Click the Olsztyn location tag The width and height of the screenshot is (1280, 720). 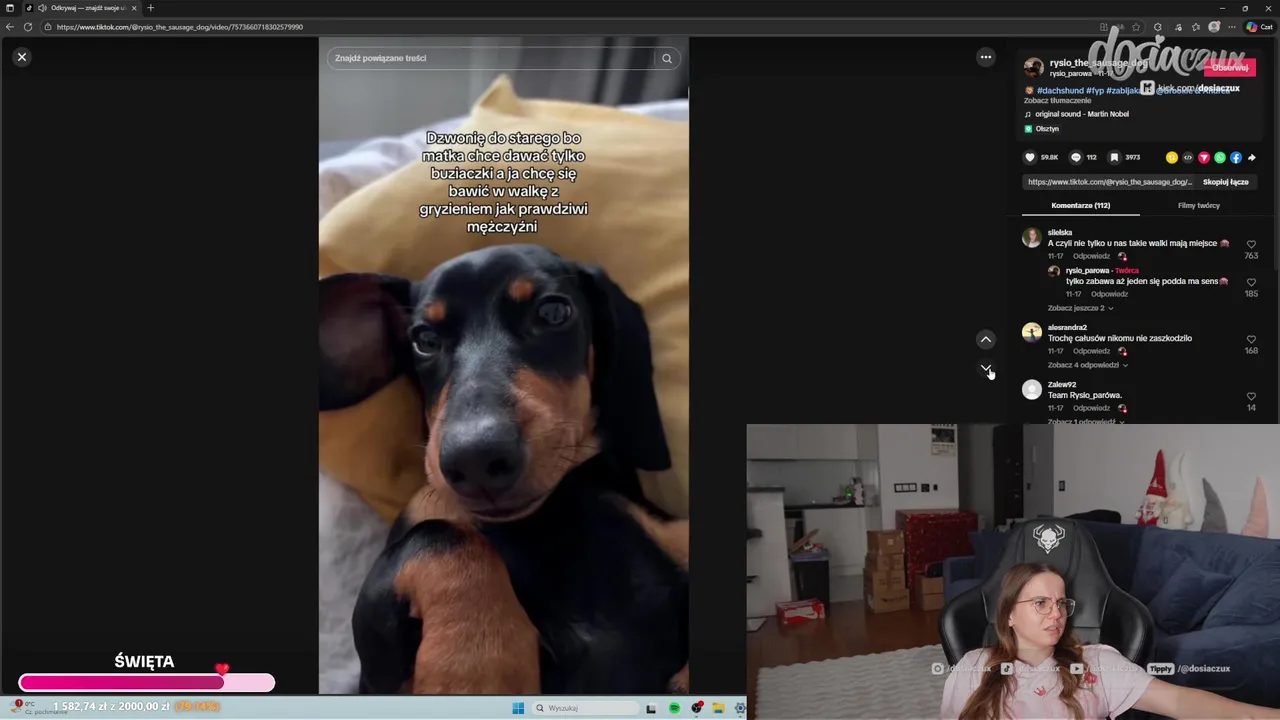(x=1041, y=129)
